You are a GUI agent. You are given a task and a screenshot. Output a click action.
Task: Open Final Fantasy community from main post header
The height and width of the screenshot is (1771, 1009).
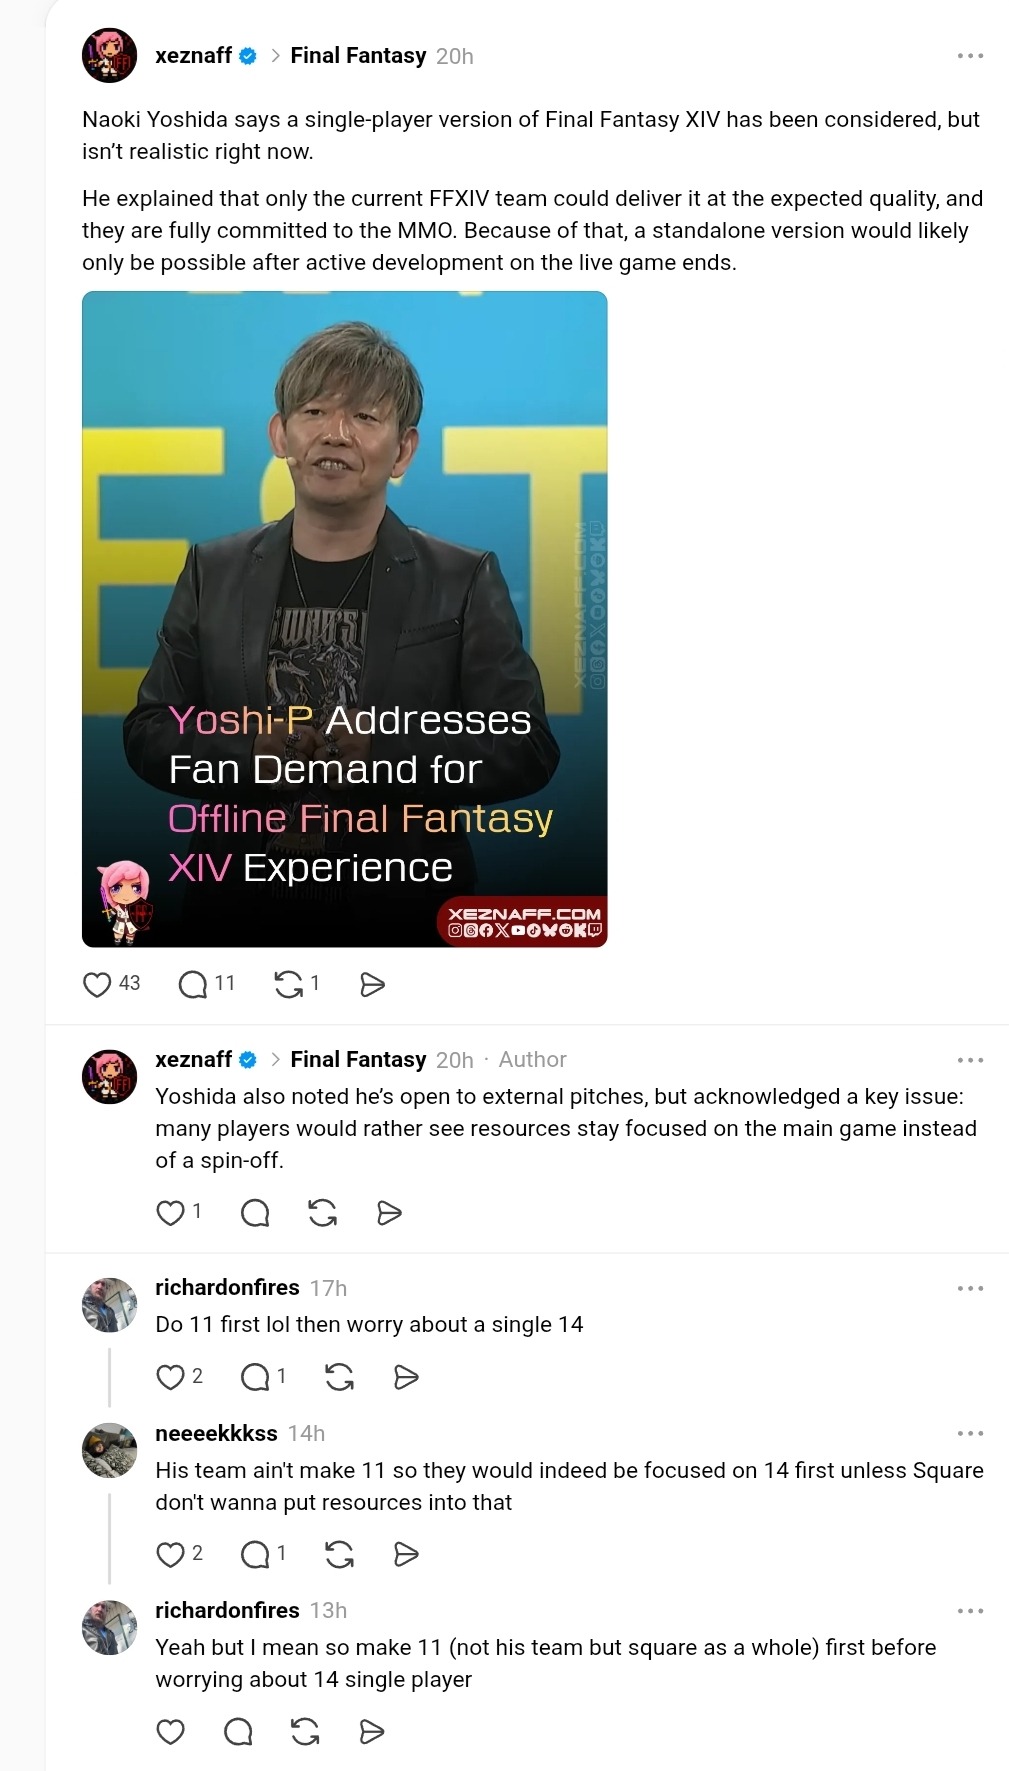pos(358,56)
